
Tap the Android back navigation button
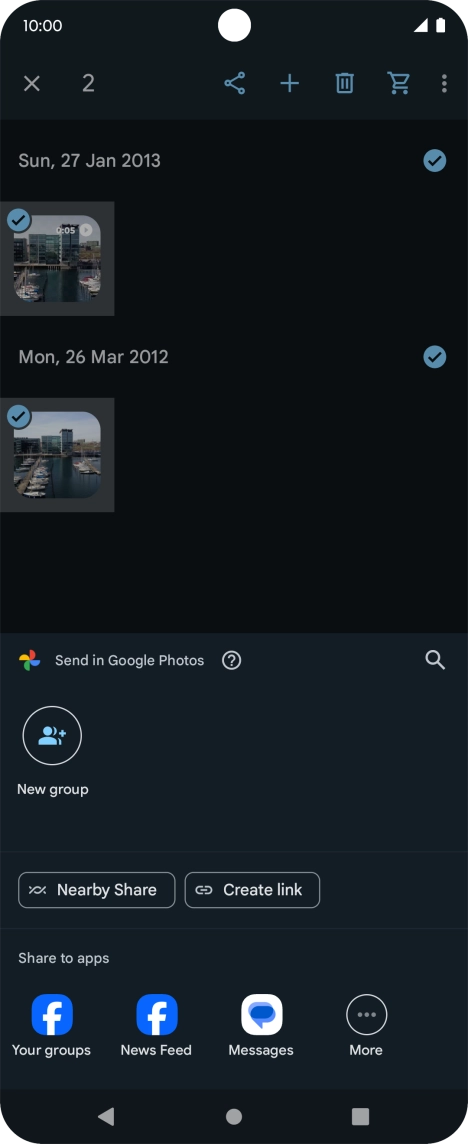coord(107,1116)
